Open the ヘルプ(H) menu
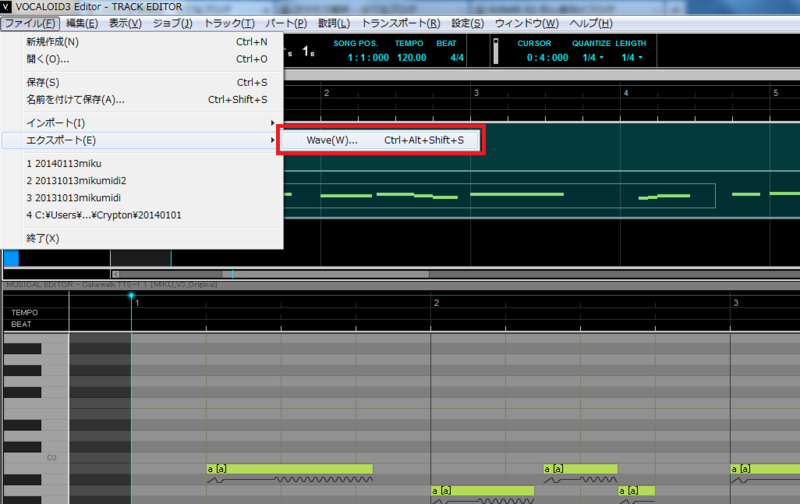This screenshot has width=800, height=504. coord(591,23)
